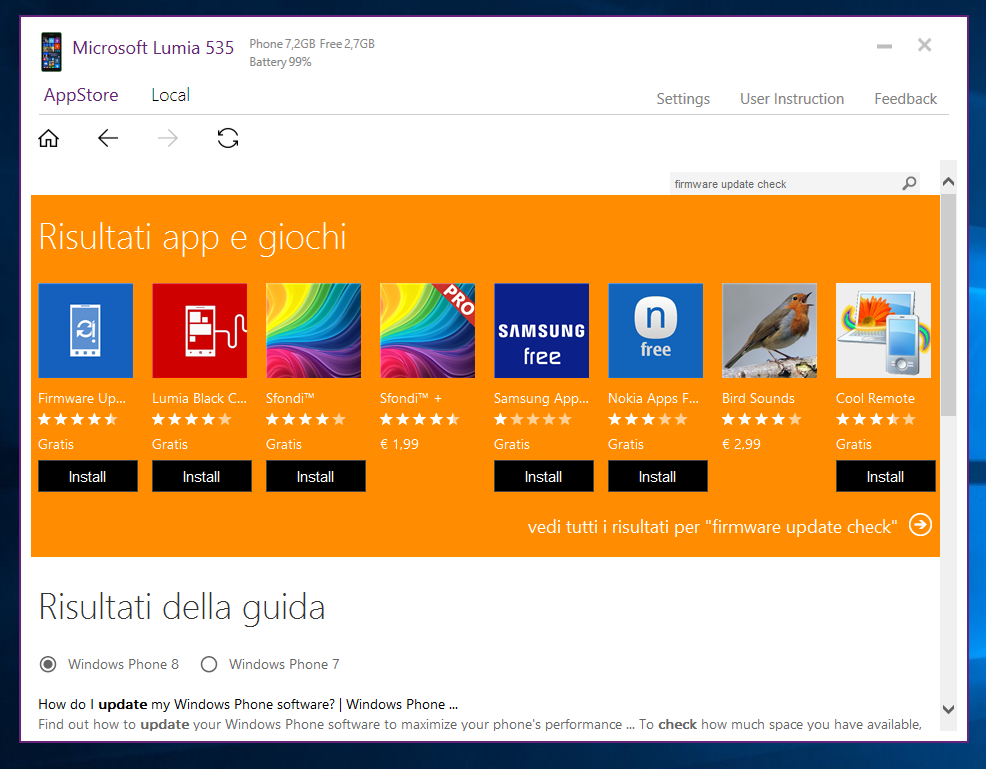Minimize the window
This screenshot has width=986, height=769.
tap(884, 46)
